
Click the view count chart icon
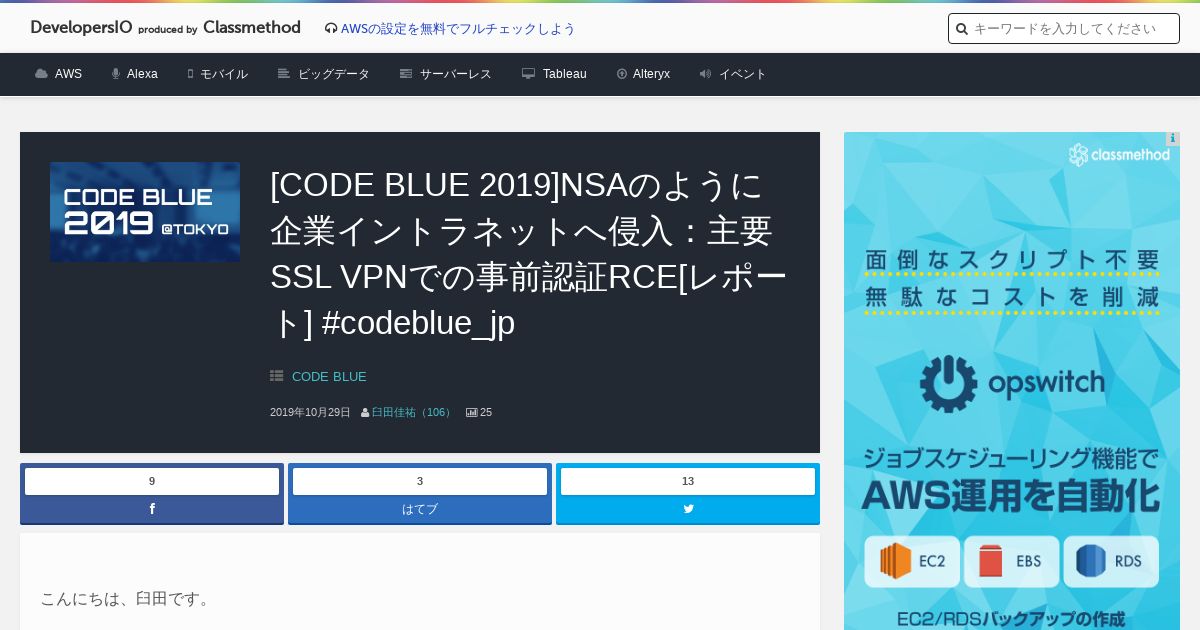pos(472,412)
